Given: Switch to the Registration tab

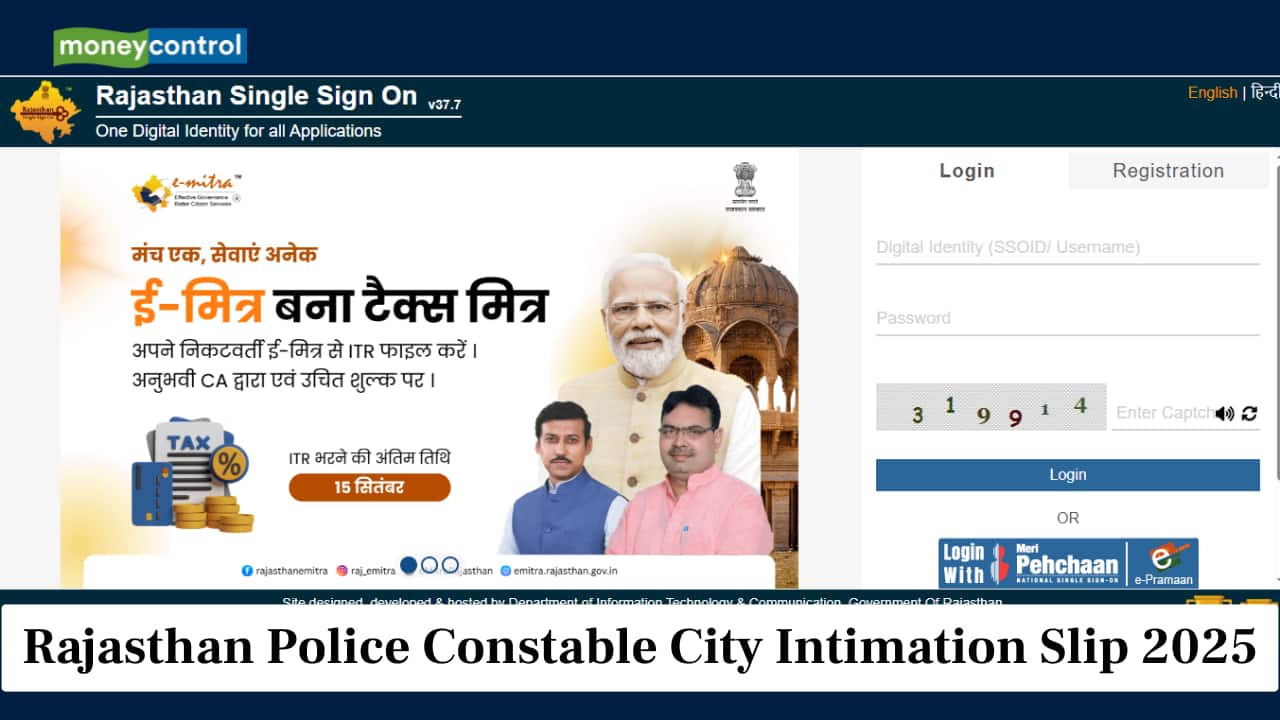Looking at the screenshot, I should tap(1168, 171).
